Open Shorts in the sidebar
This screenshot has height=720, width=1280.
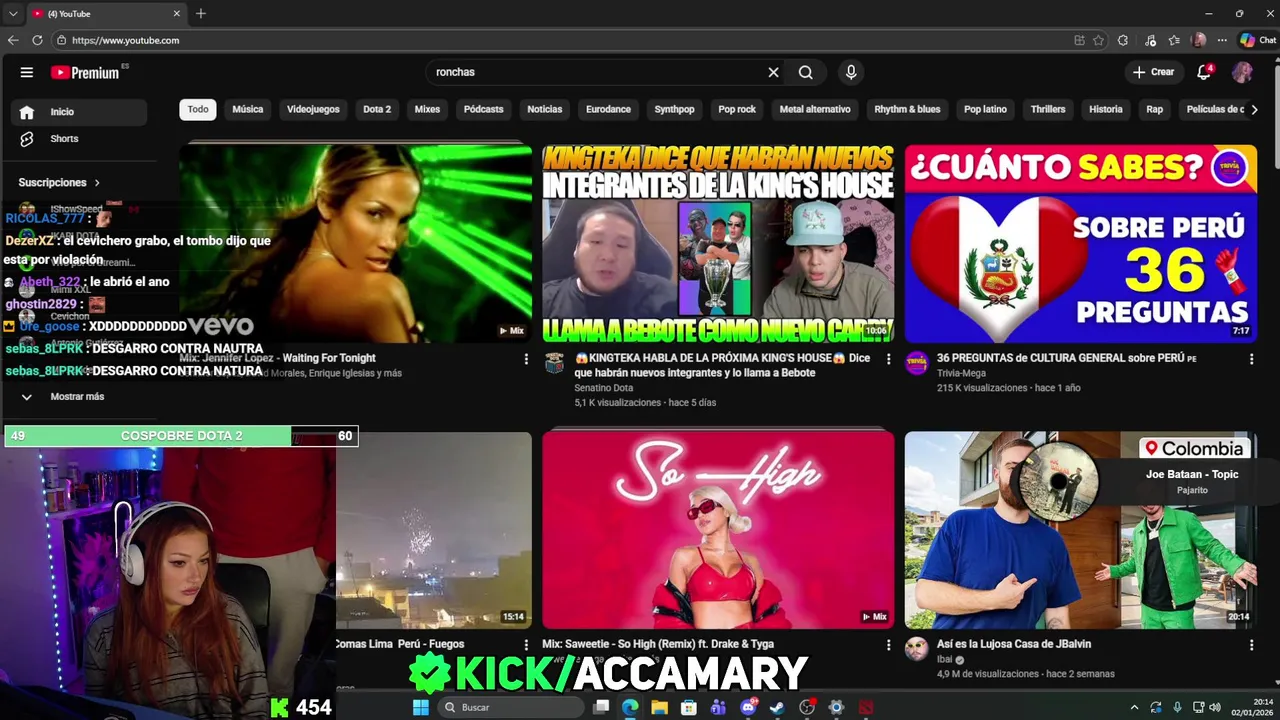click(x=80, y=139)
